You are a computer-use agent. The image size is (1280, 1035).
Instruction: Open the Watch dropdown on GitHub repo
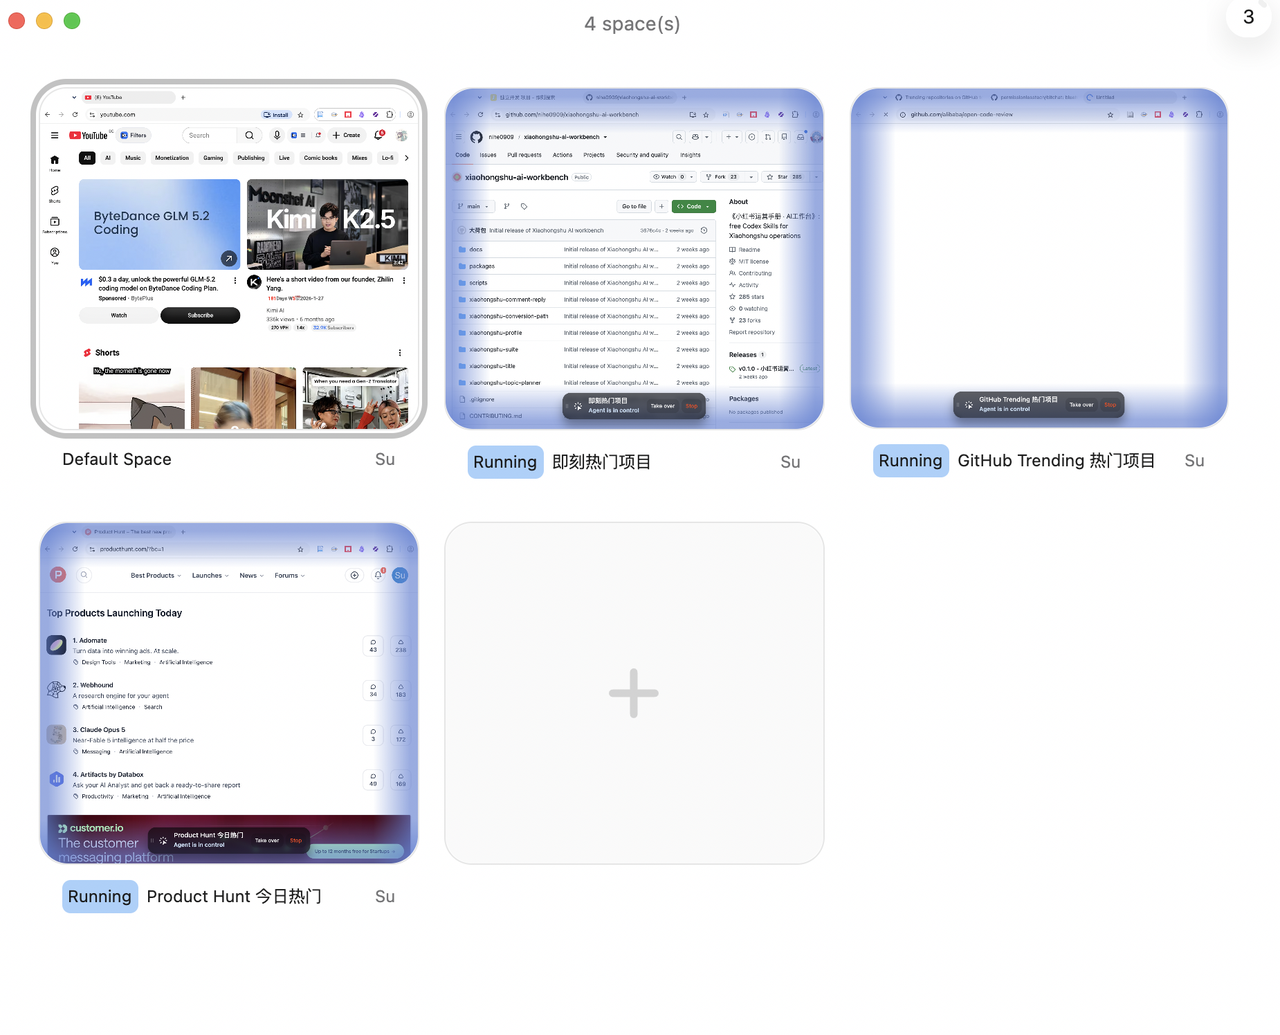673,177
